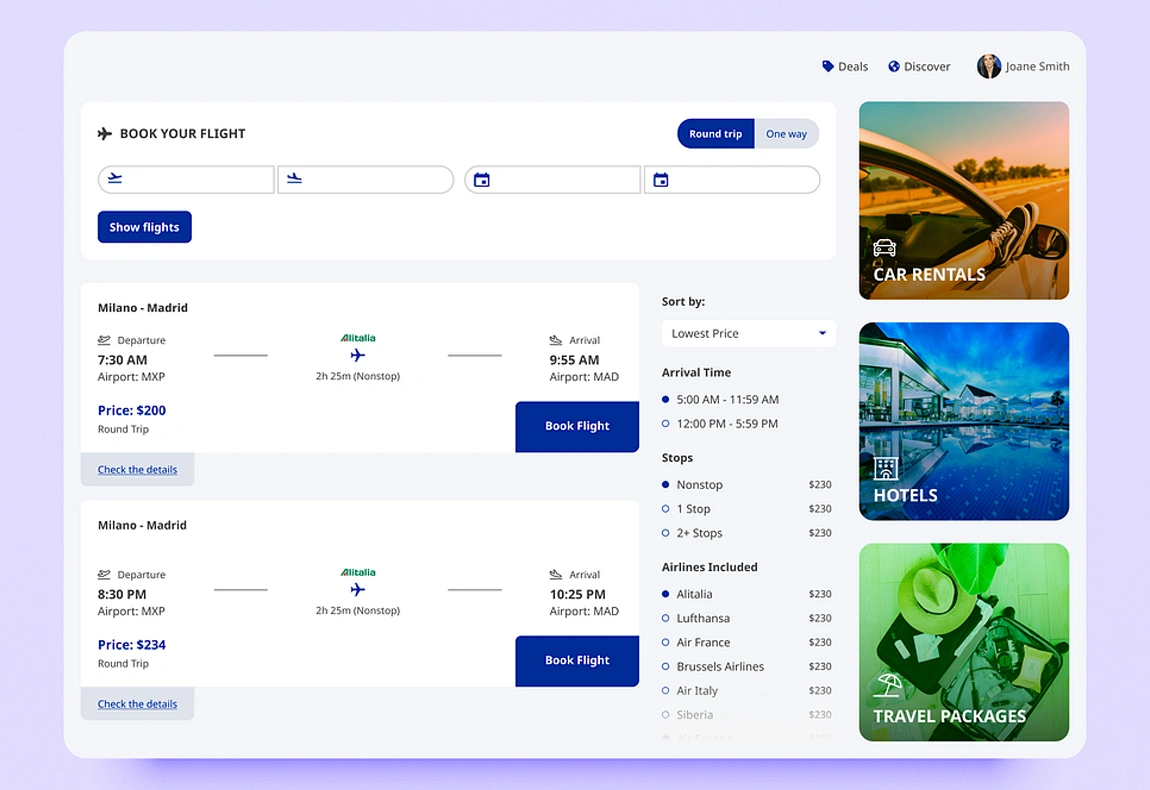Book the $200 Milano - Madrid flight
This screenshot has height=790, width=1150.
tap(577, 426)
